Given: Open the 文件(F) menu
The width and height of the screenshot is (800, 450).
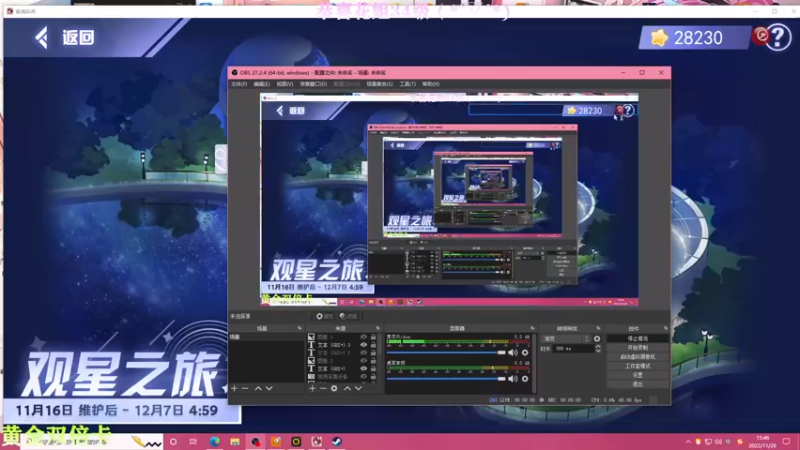Looking at the screenshot, I should pos(239,84).
